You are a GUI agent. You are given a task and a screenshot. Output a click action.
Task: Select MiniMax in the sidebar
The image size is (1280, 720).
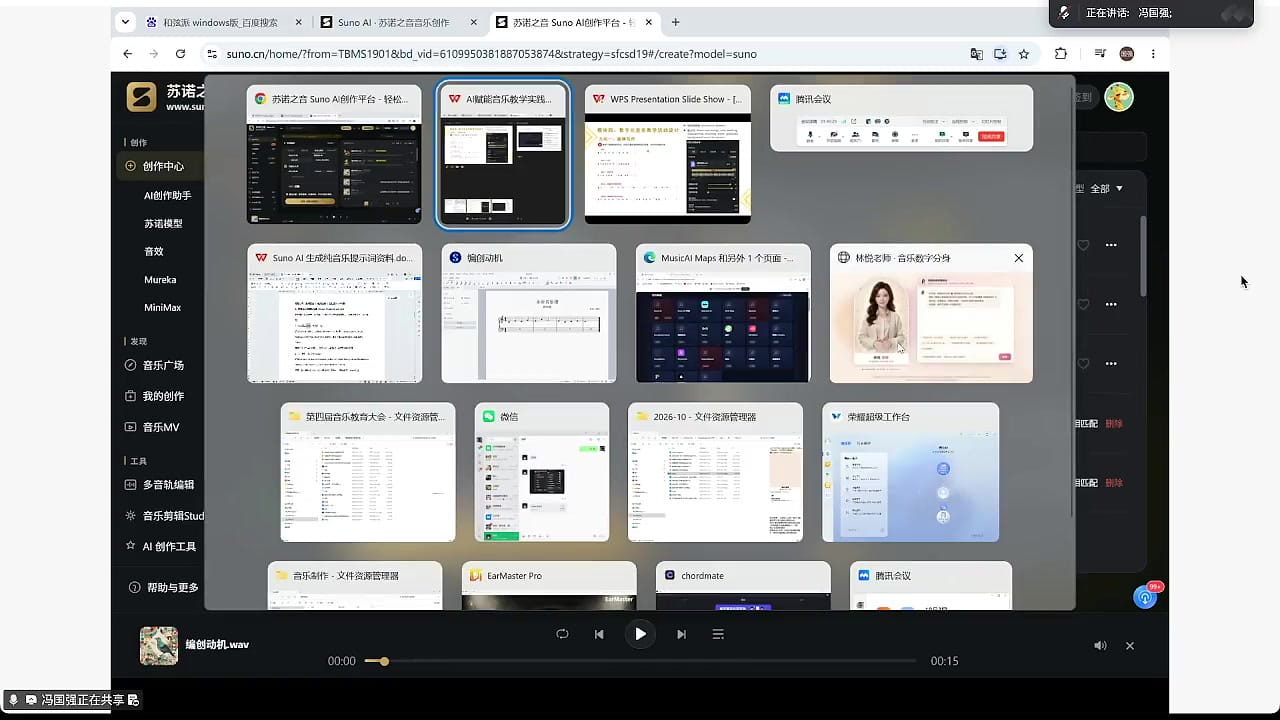pos(163,308)
